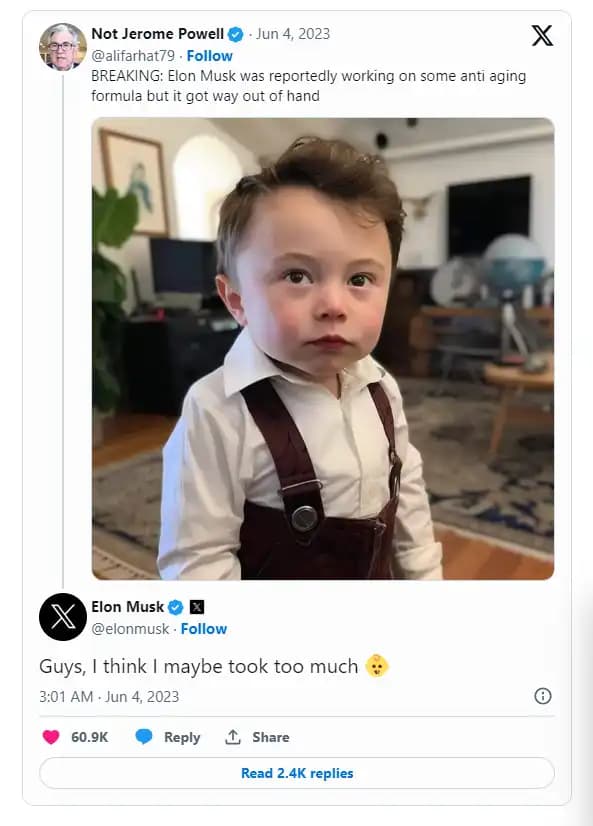
Task: Click the @elonmusk handle
Action: tap(130, 629)
